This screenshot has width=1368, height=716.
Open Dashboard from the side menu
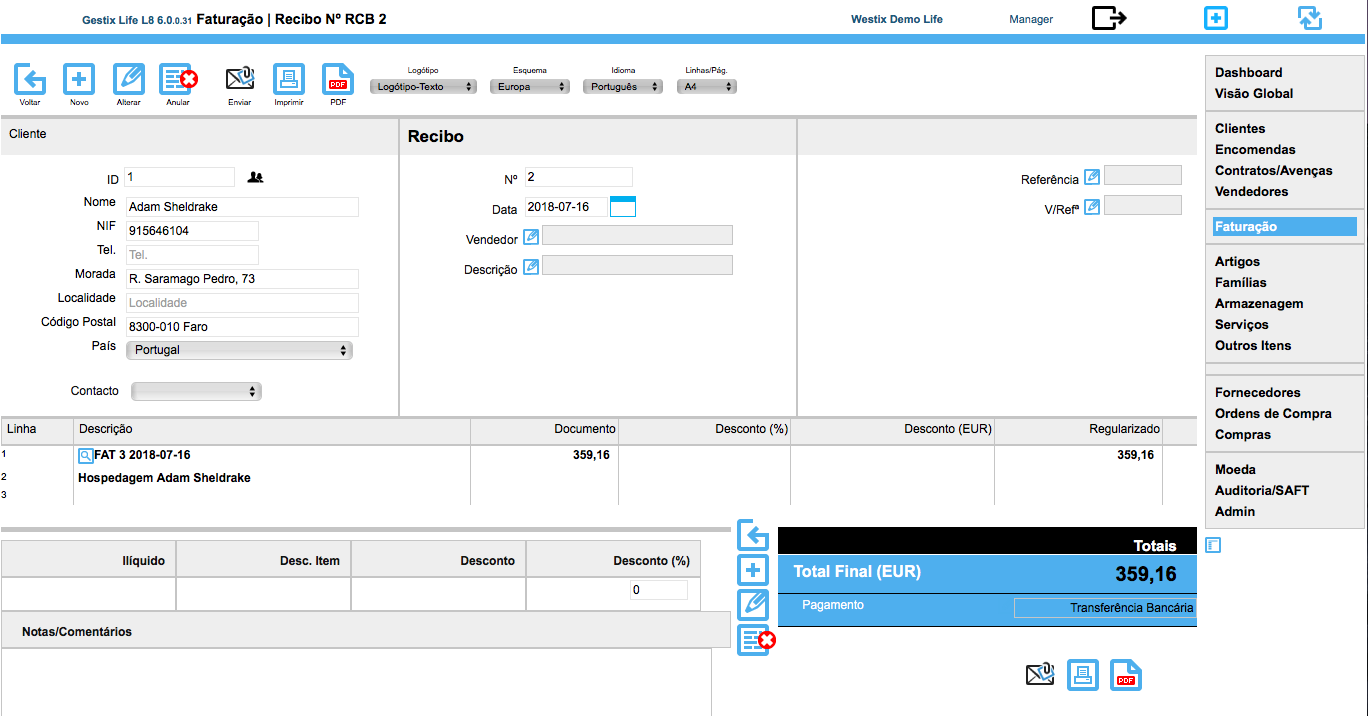pos(1248,72)
